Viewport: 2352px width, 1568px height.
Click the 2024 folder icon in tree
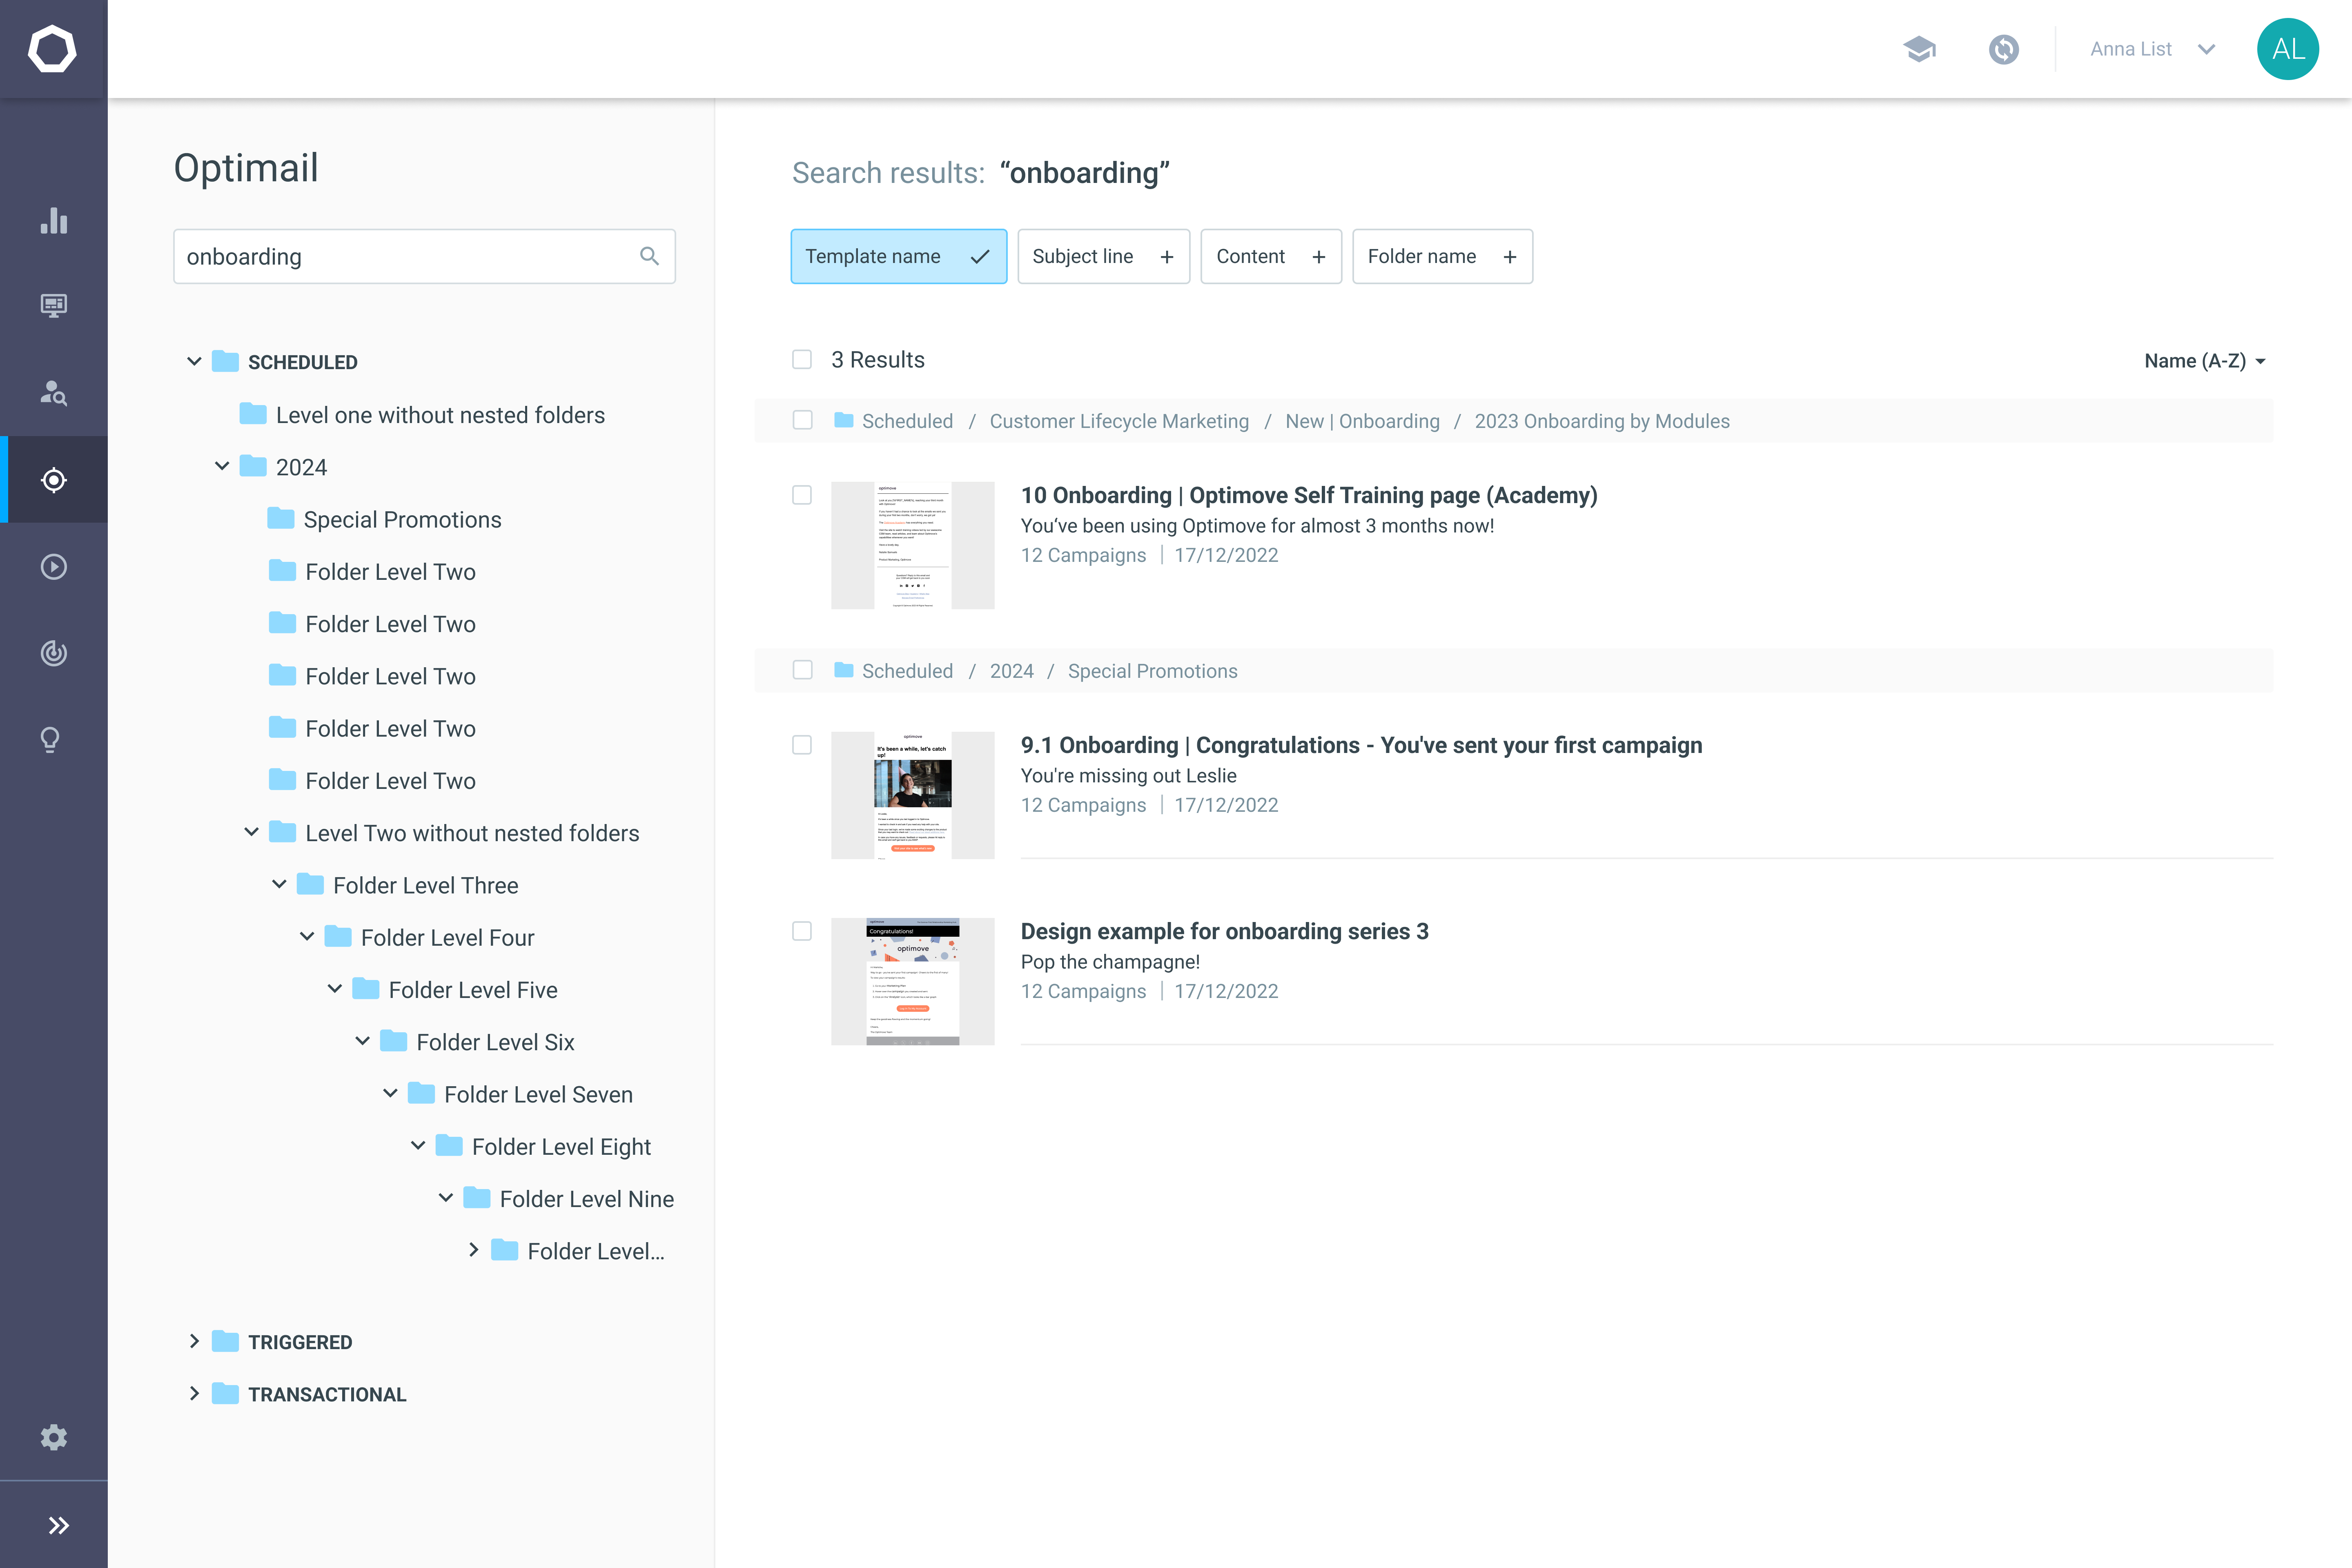(x=254, y=466)
